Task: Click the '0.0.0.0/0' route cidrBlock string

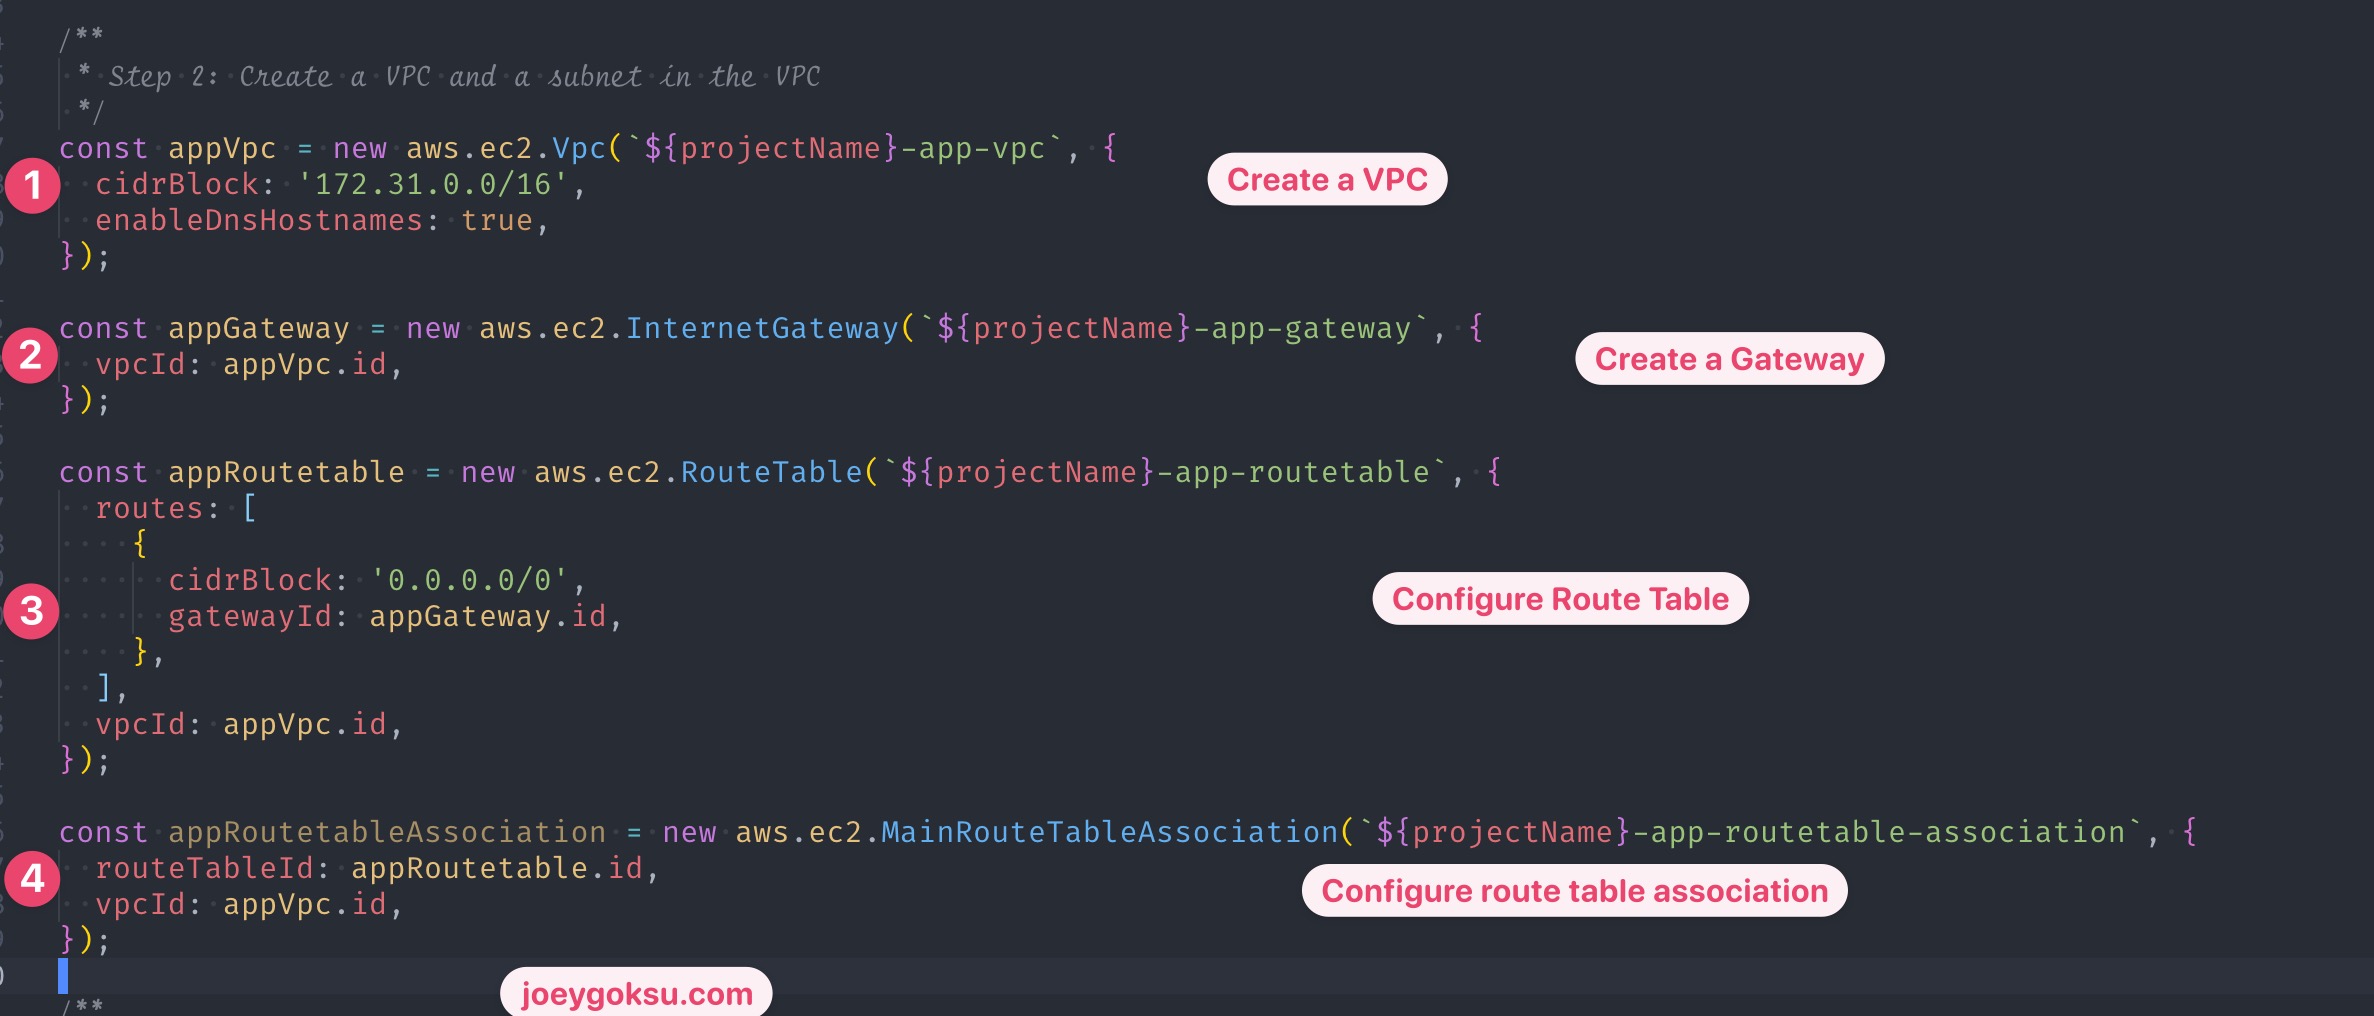Action: pos(478,579)
